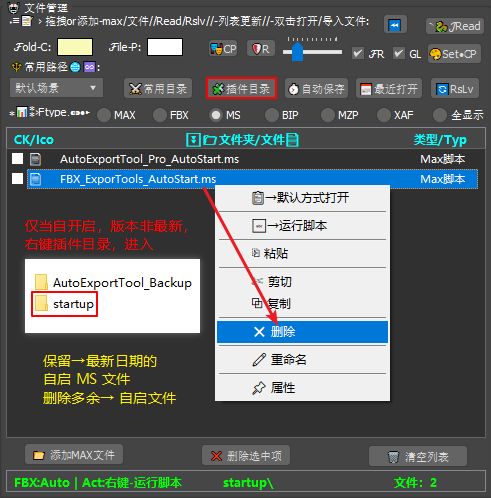Screen dimensions: 491x498
Task: Choose 复制 in the context menu
Action: click(302, 304)
